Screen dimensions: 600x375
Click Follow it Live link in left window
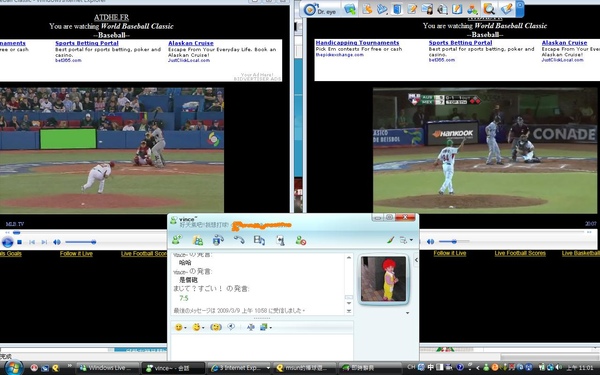click(x=76, y=254)
